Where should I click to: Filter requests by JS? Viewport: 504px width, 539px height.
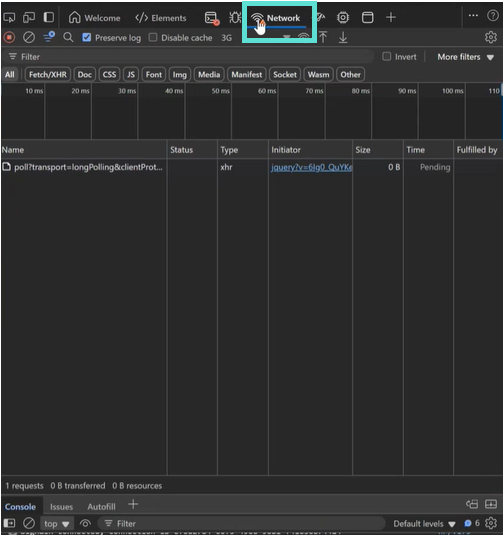point(131,74)
